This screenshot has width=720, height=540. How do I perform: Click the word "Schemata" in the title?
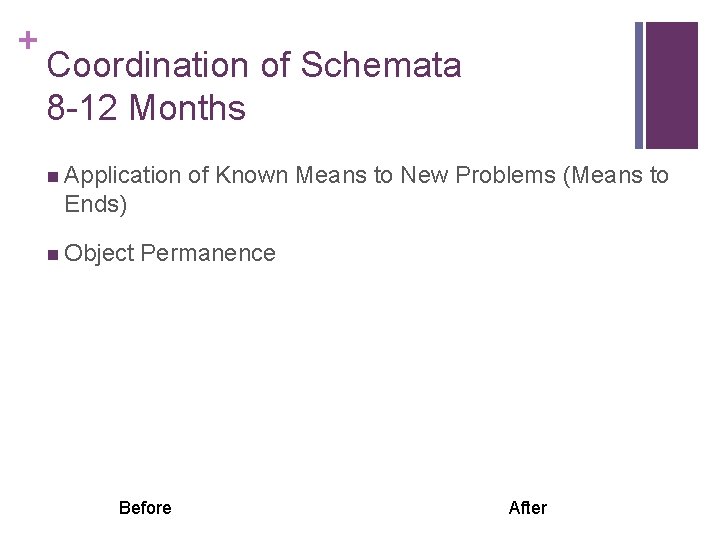(x=381, y=66)
